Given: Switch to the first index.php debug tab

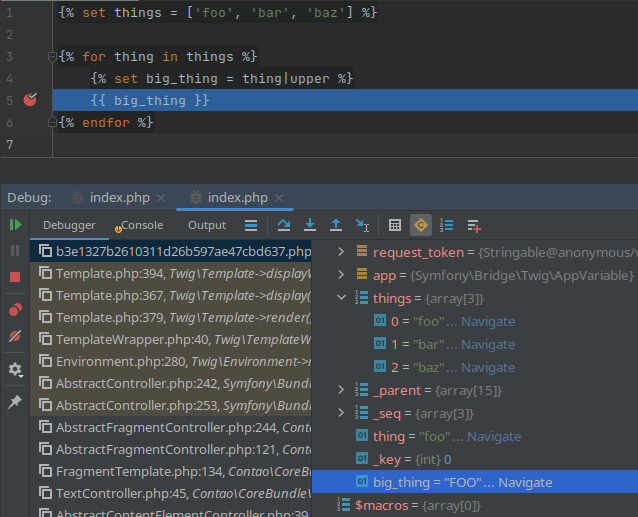Looking at the screenshot, I should [x=120, y=198].
